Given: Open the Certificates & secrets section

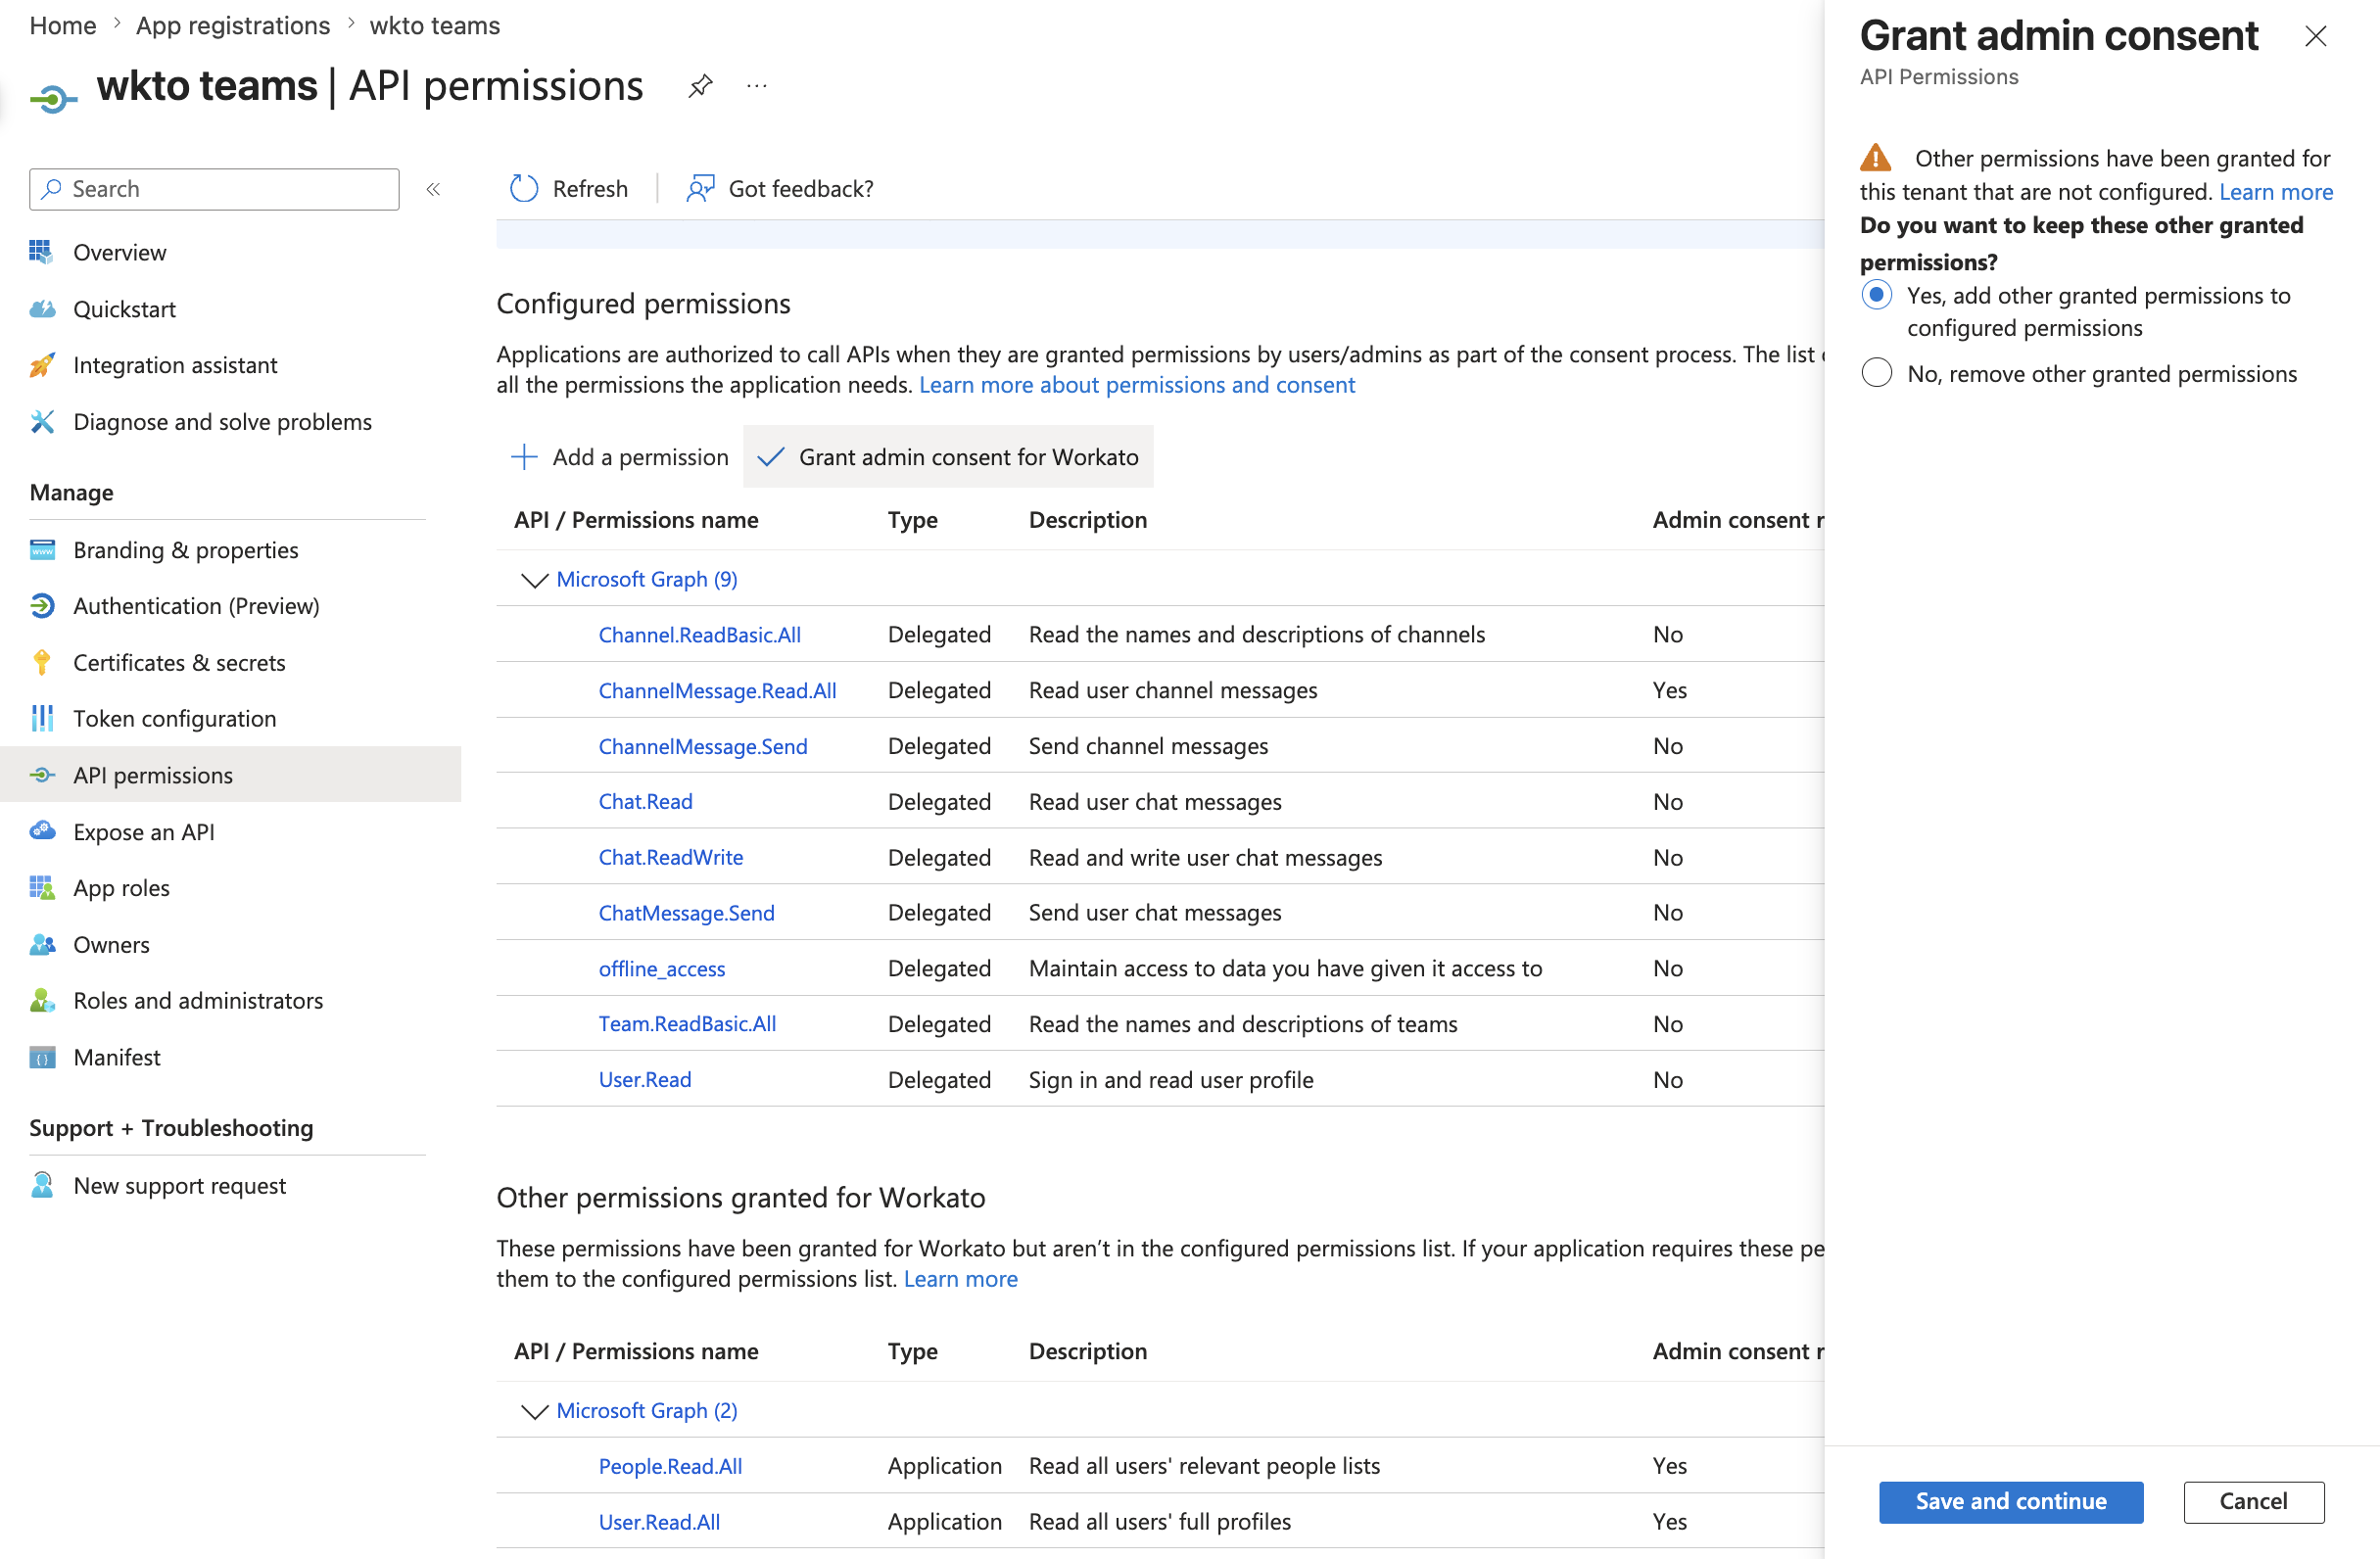Looking at the screenshot, I should click(179, 662).
